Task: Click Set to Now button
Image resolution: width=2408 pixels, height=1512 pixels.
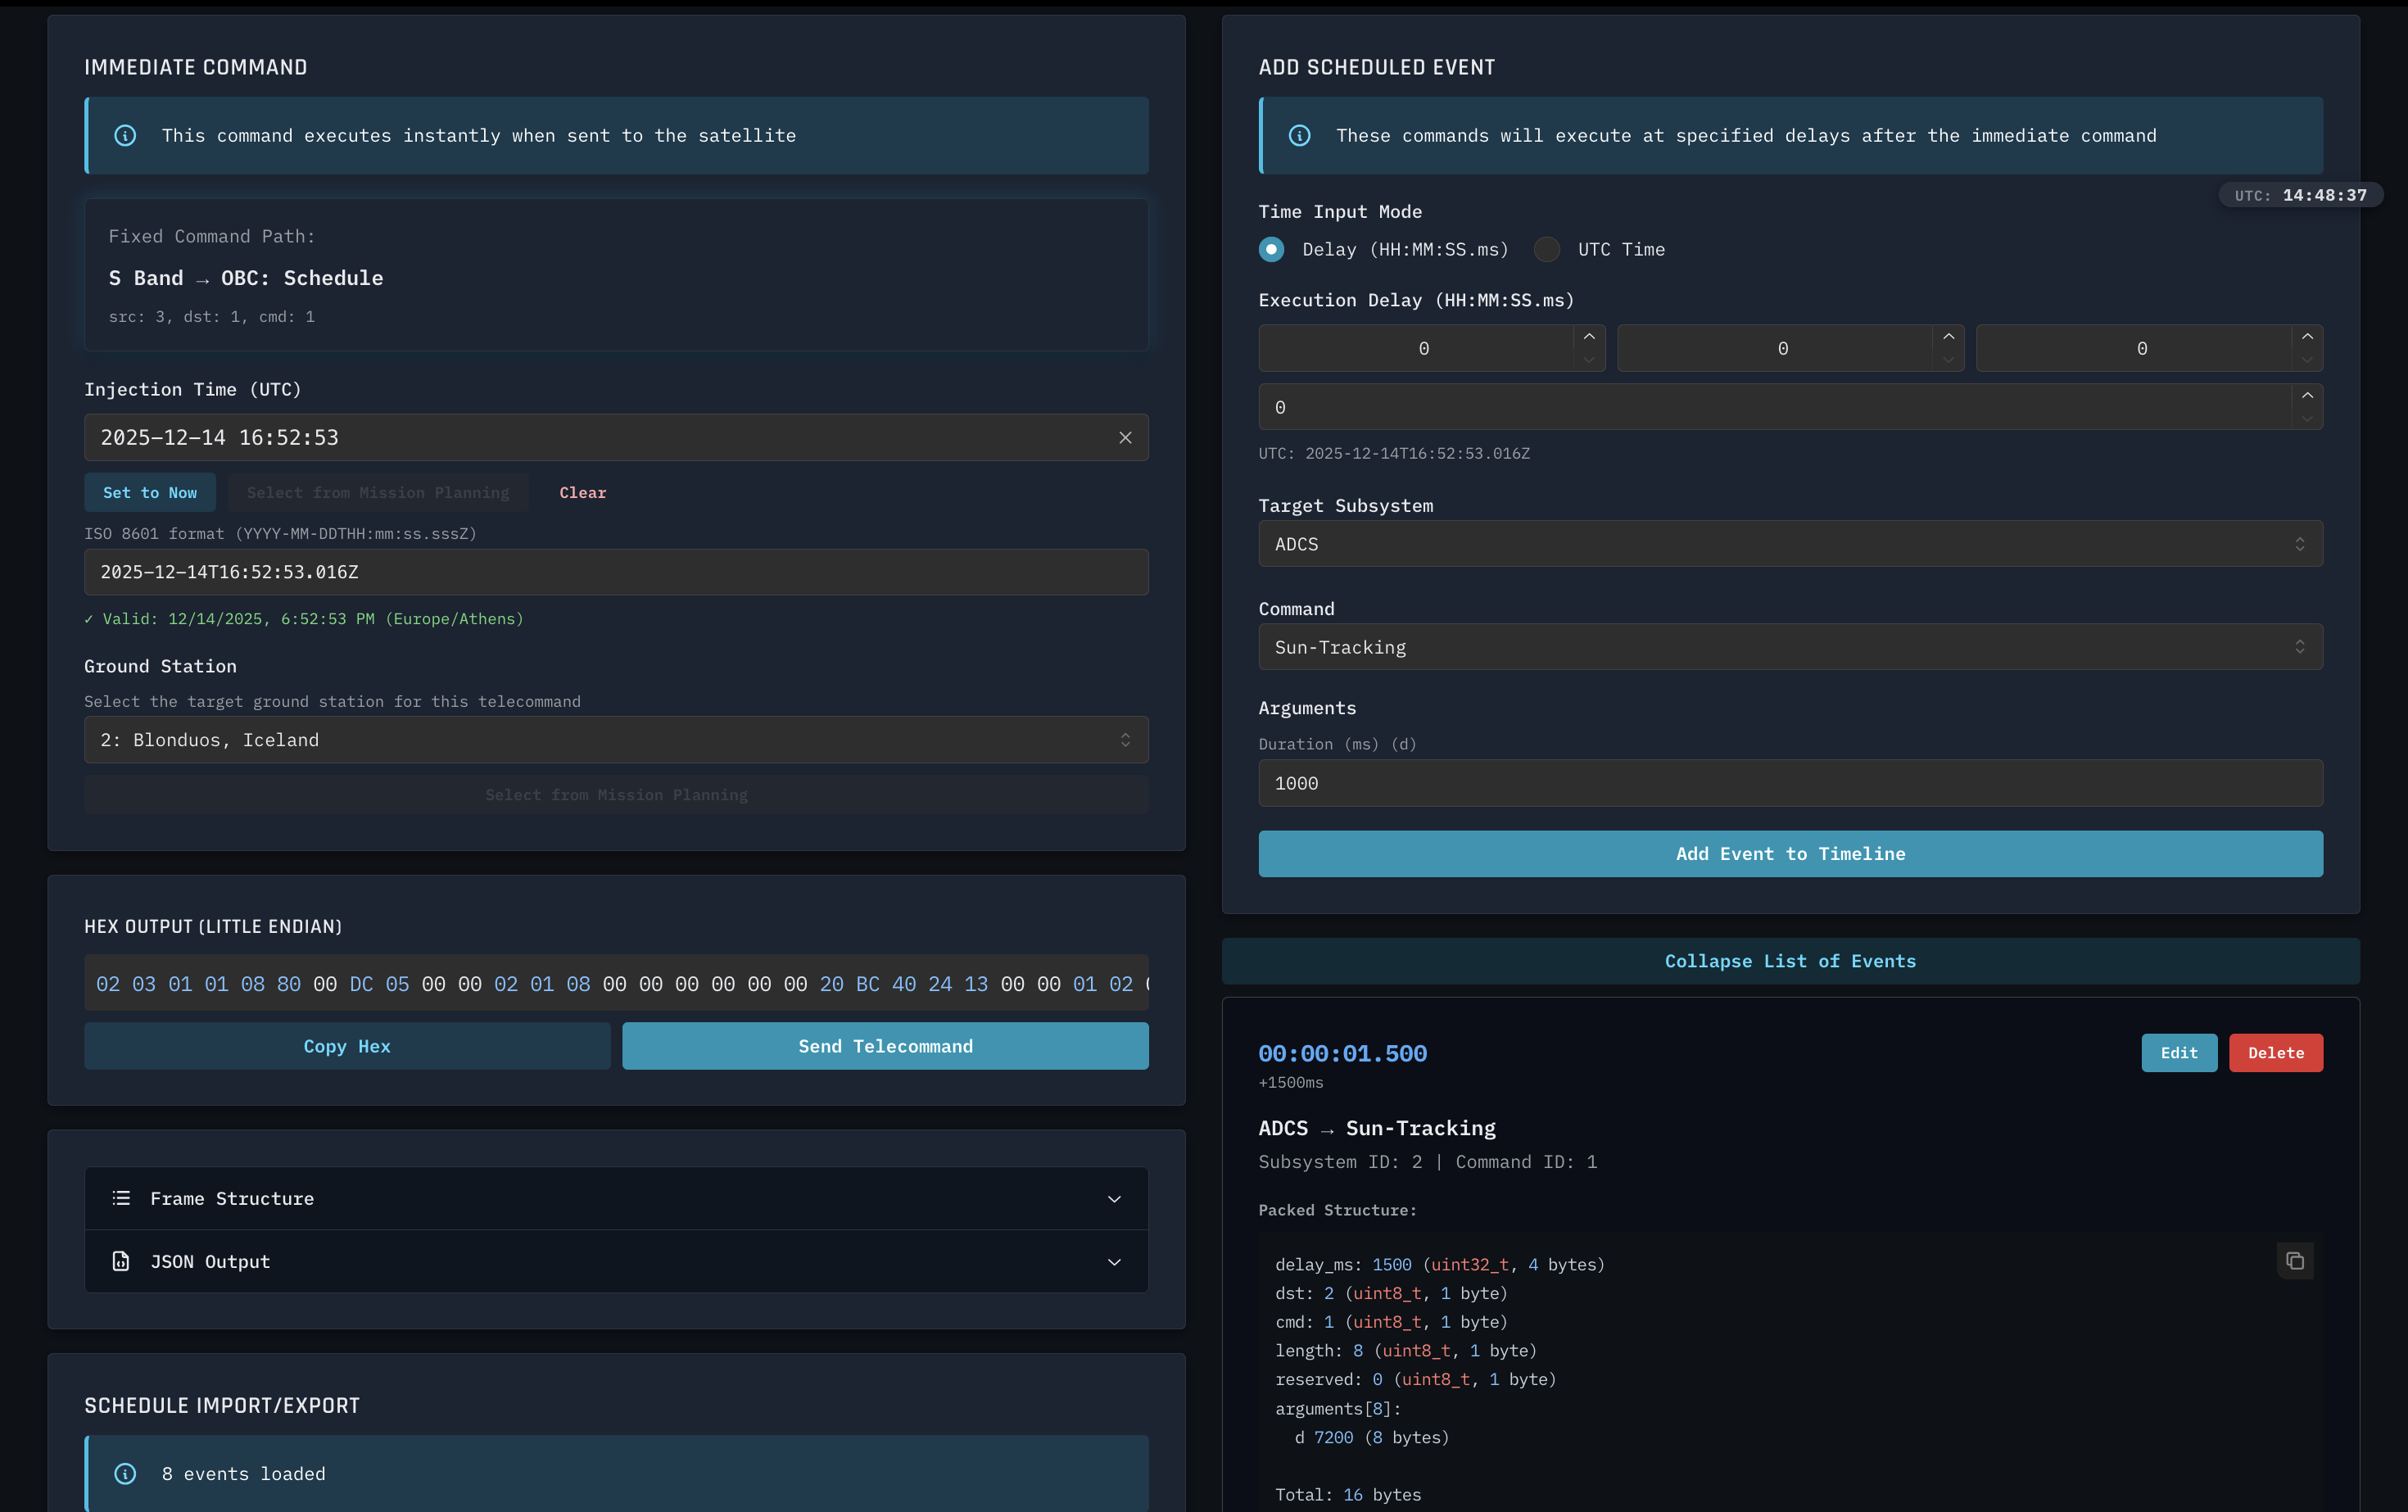Action: (150, 493)
